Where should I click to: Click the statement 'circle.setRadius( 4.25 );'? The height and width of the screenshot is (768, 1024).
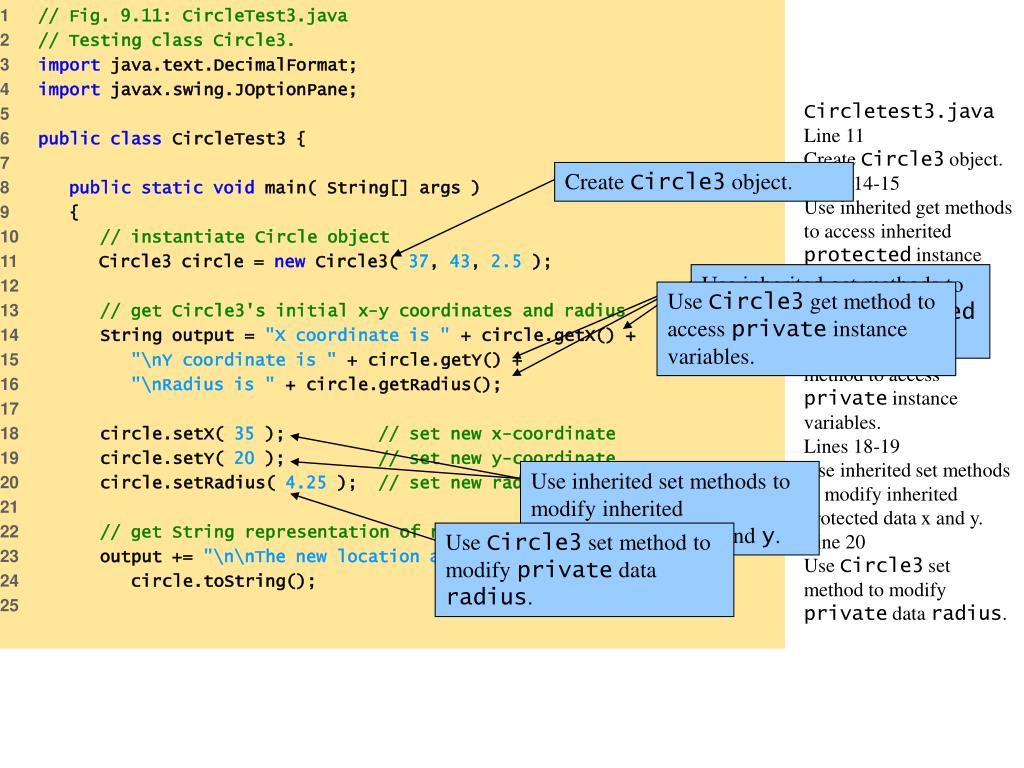[x=228, y=483]
